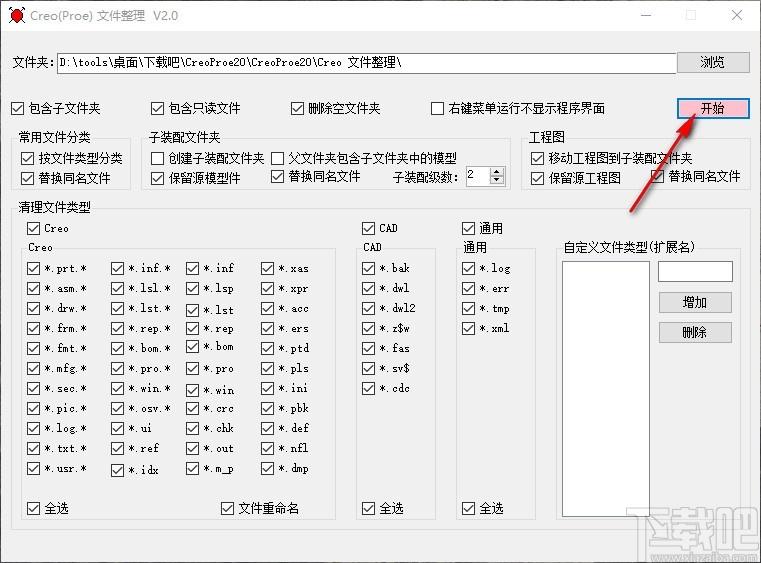
Task: Click the 增加 add button
Action: [695, 302]
